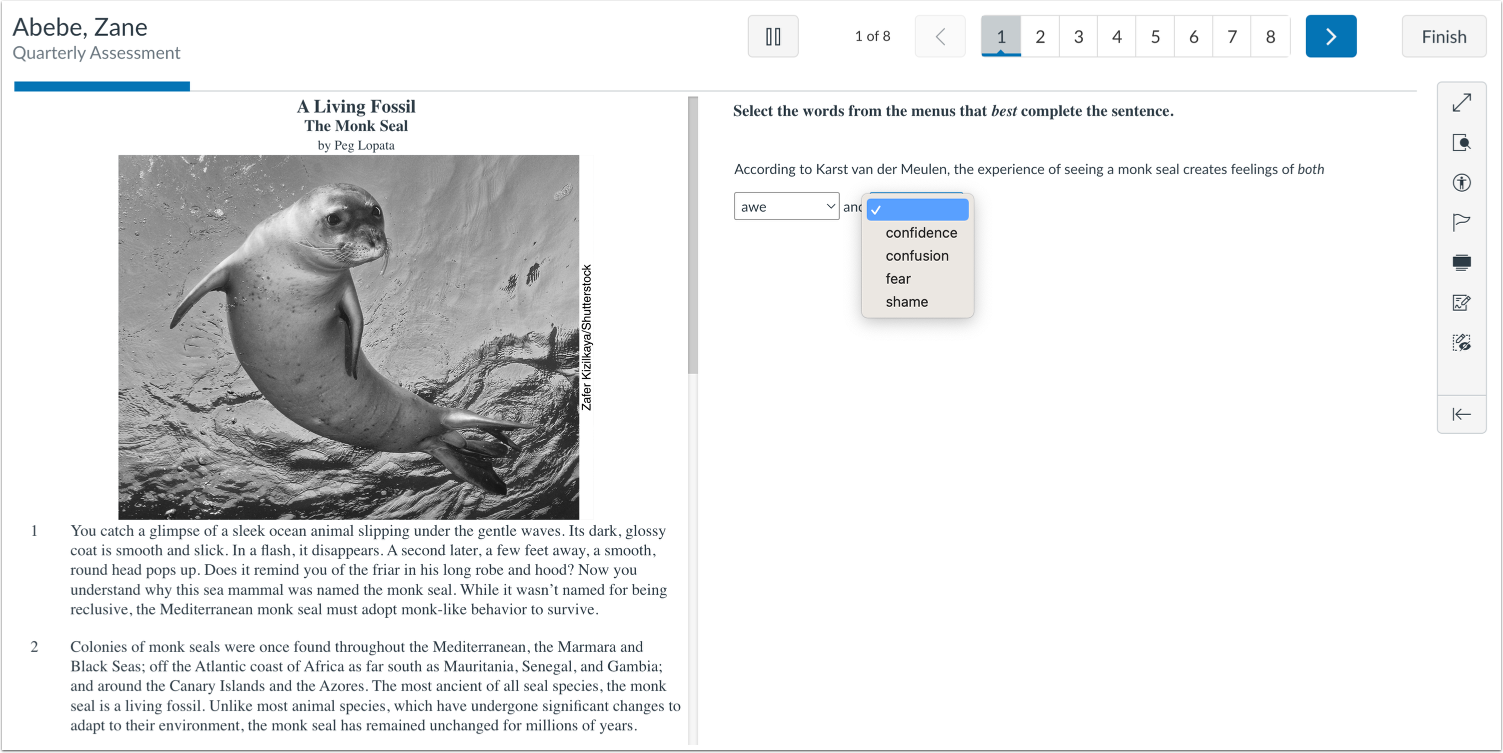
Task: Open the zoom magnifier tool
Action: (x=1461, y=142)
